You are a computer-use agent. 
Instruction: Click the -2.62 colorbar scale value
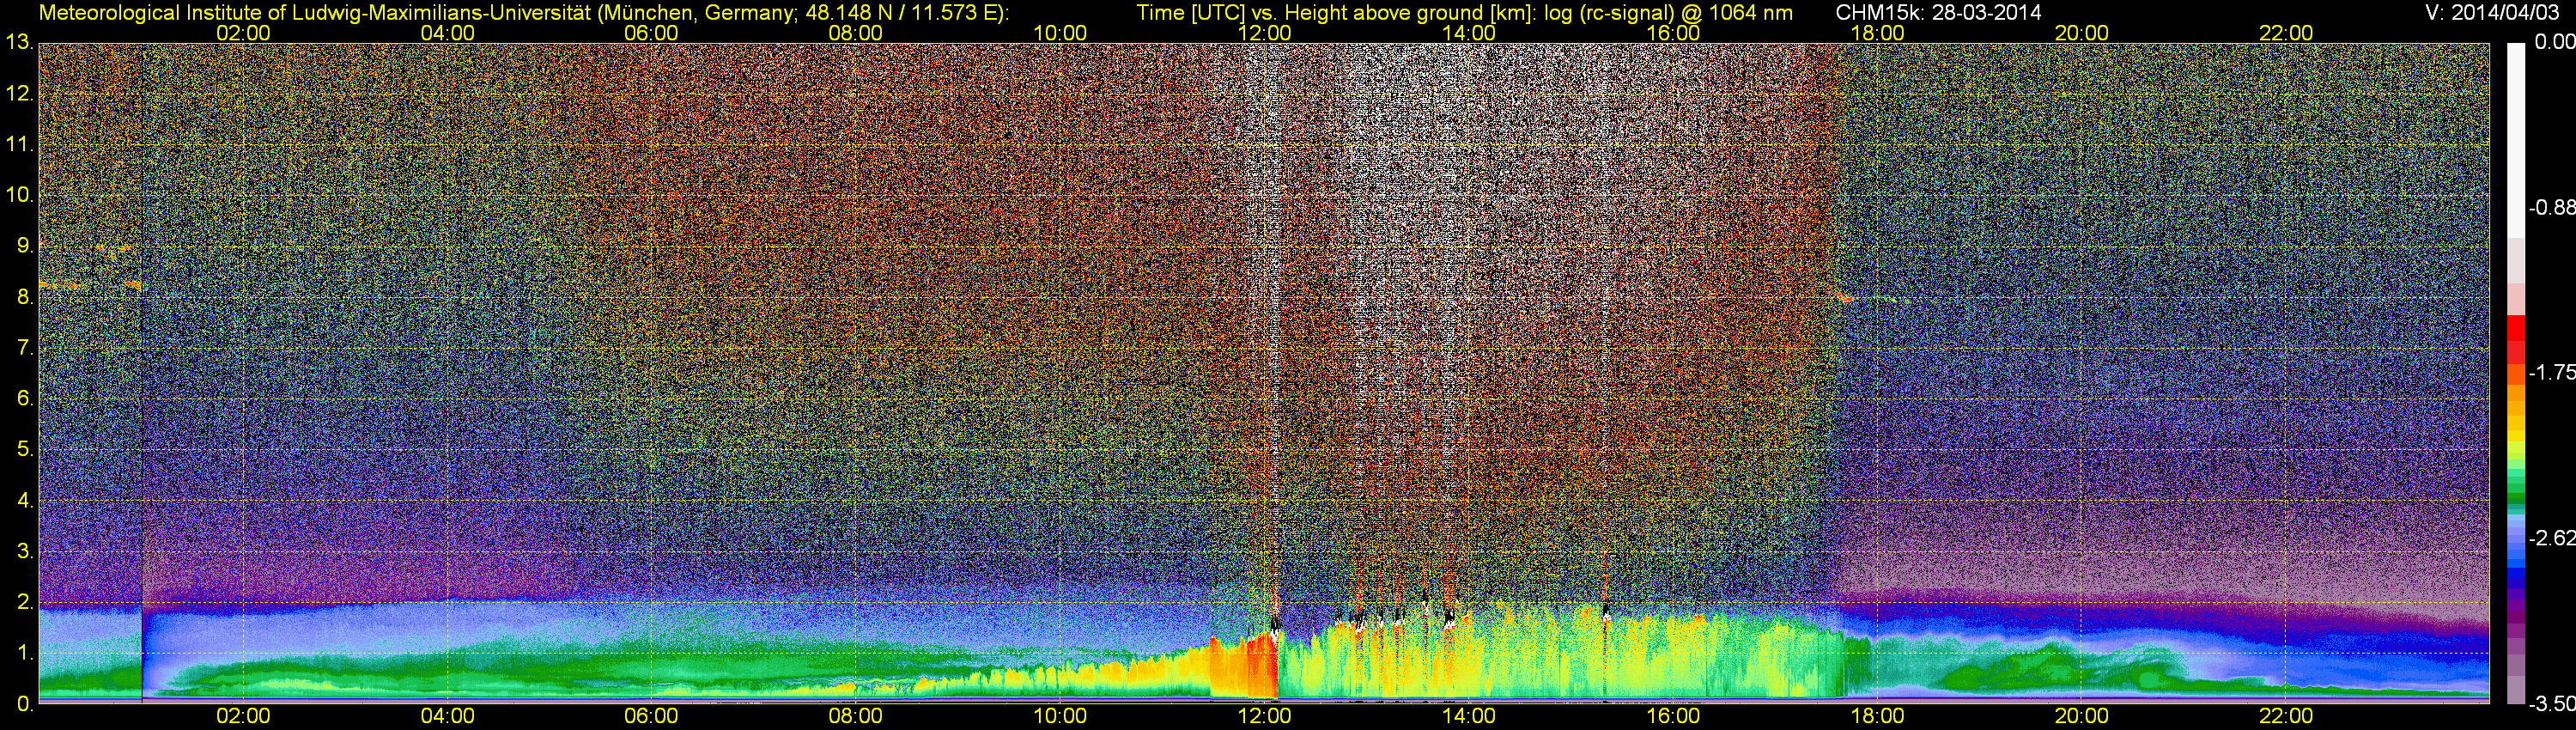coord(2551,539)
